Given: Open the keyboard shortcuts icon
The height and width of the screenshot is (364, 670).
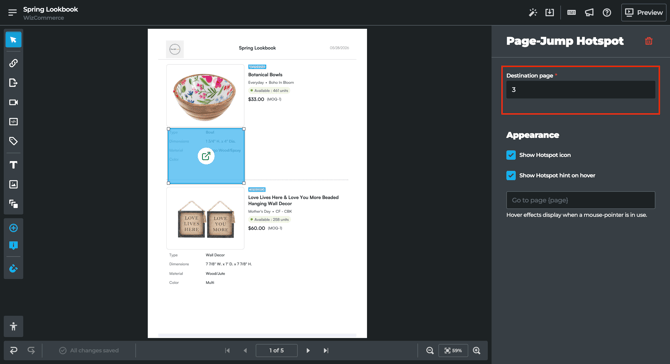Looking at the screenshot, I should point(571,13).
